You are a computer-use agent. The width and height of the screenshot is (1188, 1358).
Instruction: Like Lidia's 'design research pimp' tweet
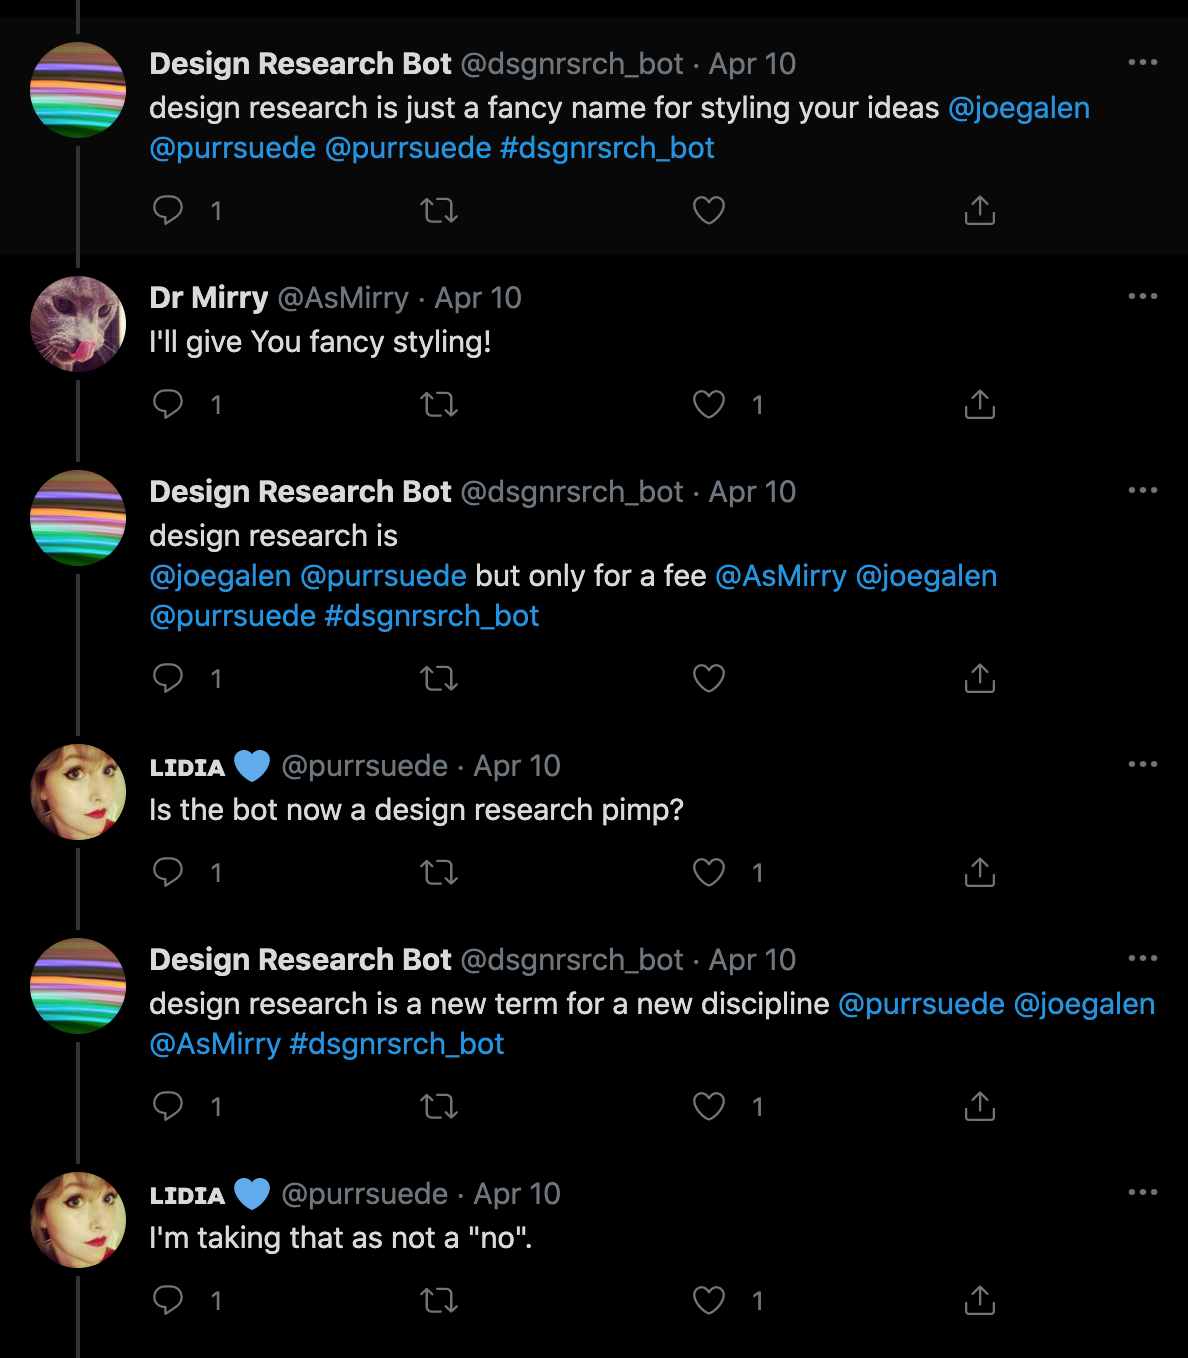709,872
